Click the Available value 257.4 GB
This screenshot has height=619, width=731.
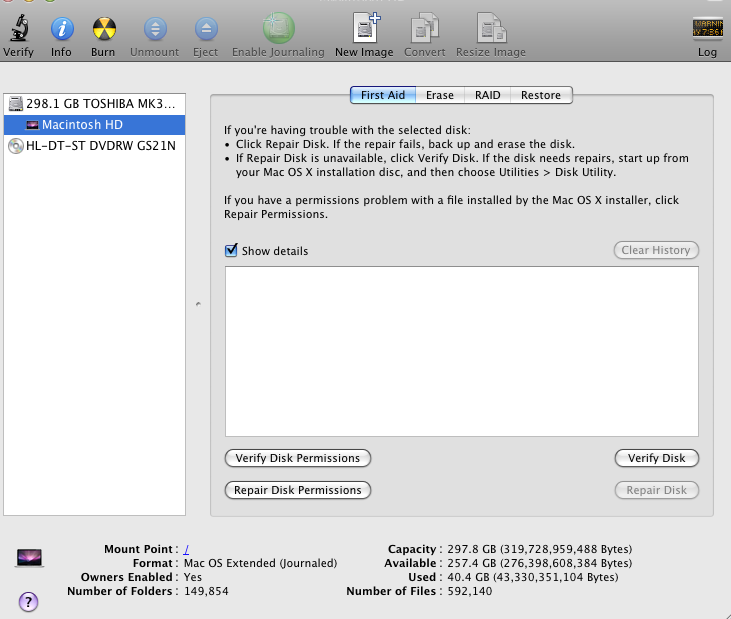[539, 563]
